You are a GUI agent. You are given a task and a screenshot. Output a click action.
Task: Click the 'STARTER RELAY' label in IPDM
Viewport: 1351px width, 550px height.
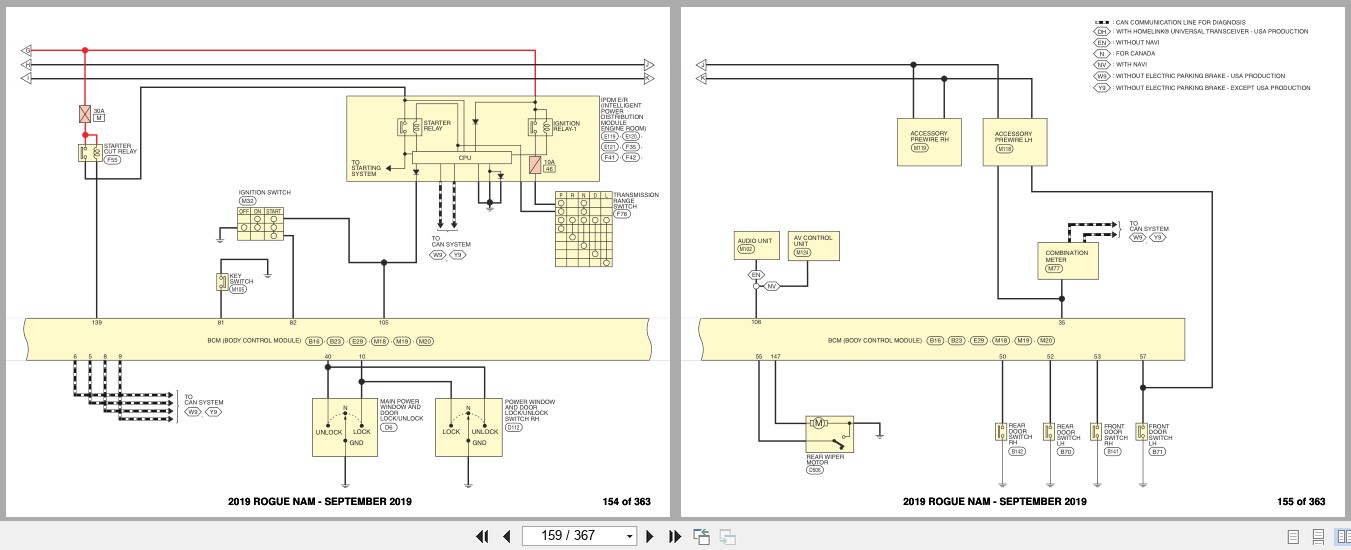point(437,125)
